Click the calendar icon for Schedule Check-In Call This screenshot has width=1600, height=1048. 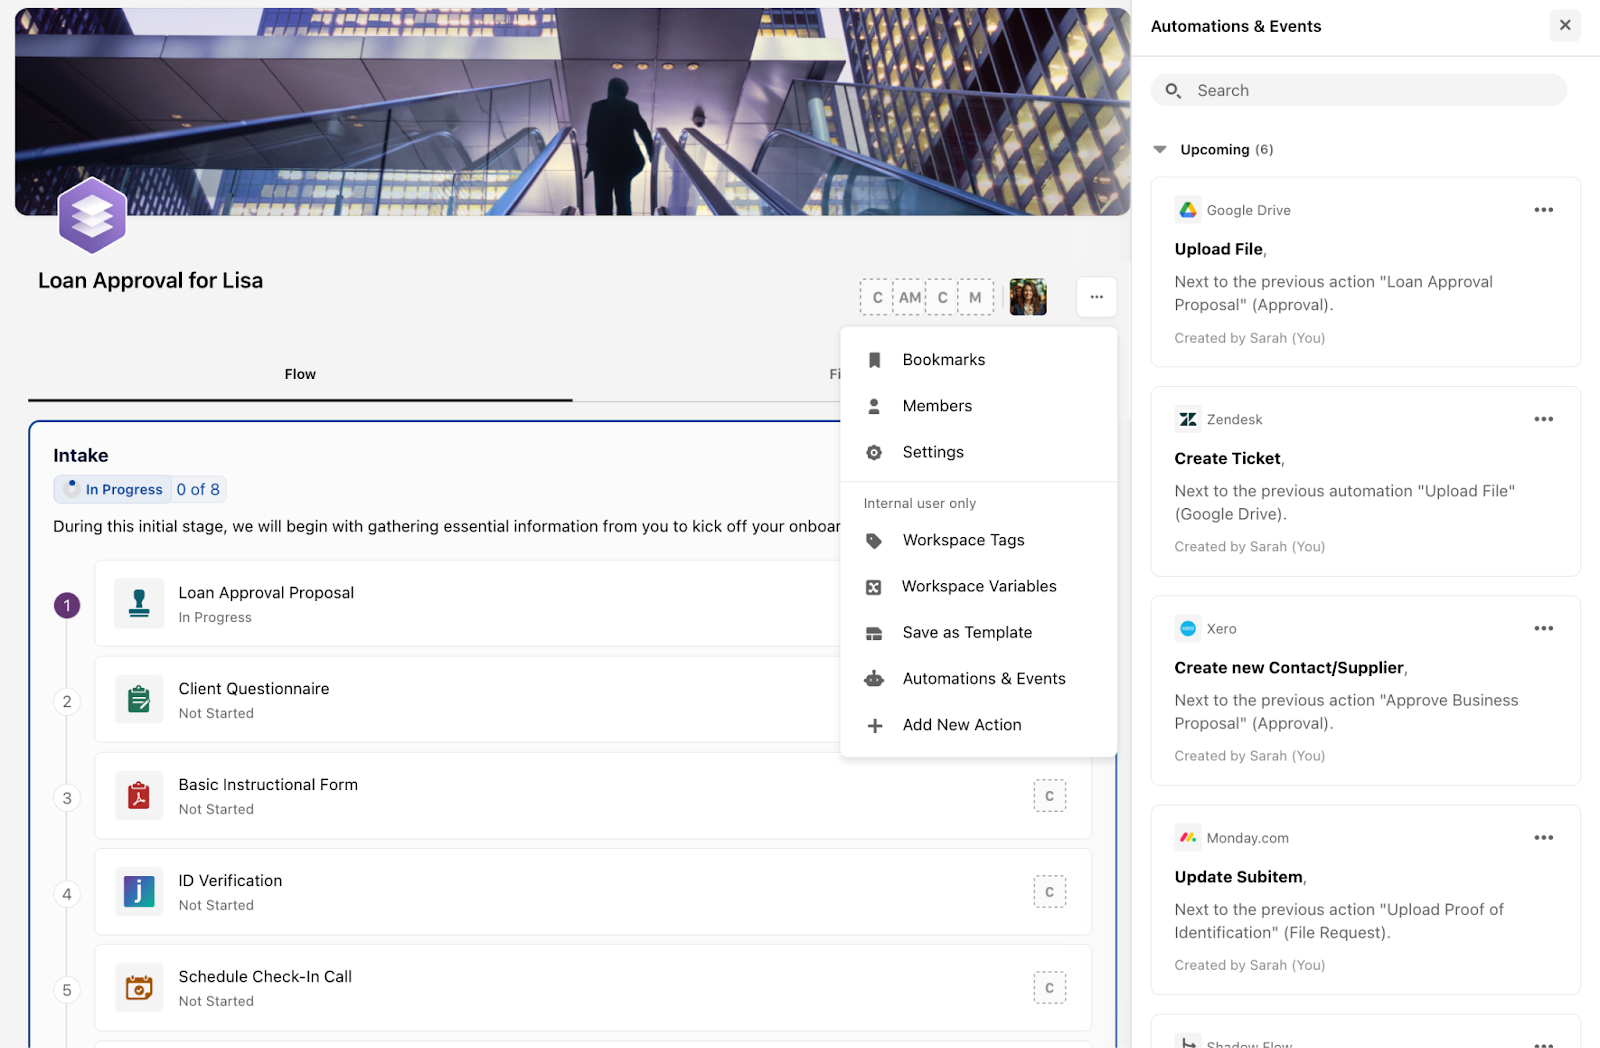(x=139, y=987)
